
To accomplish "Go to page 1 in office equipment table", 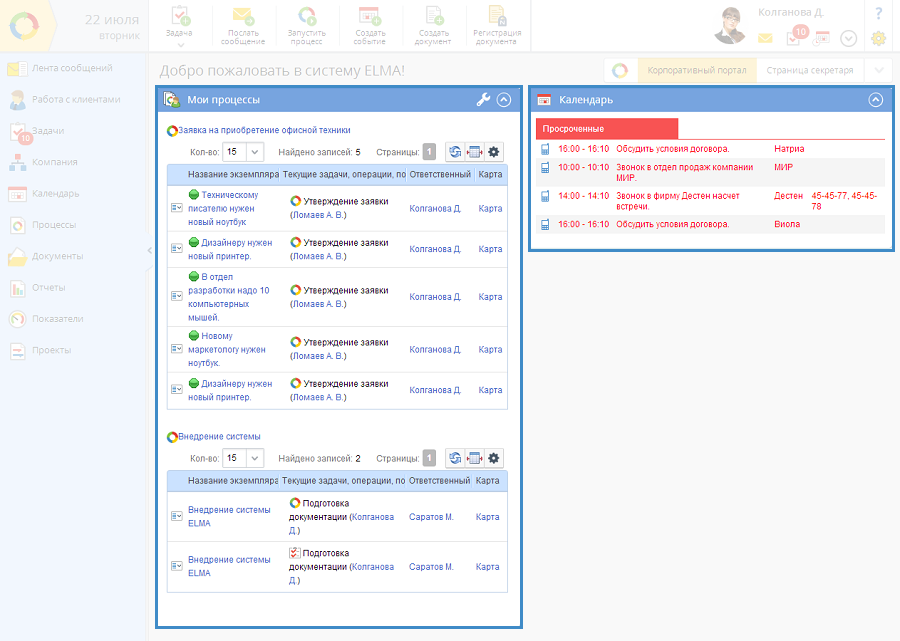I will coord(429,152).
